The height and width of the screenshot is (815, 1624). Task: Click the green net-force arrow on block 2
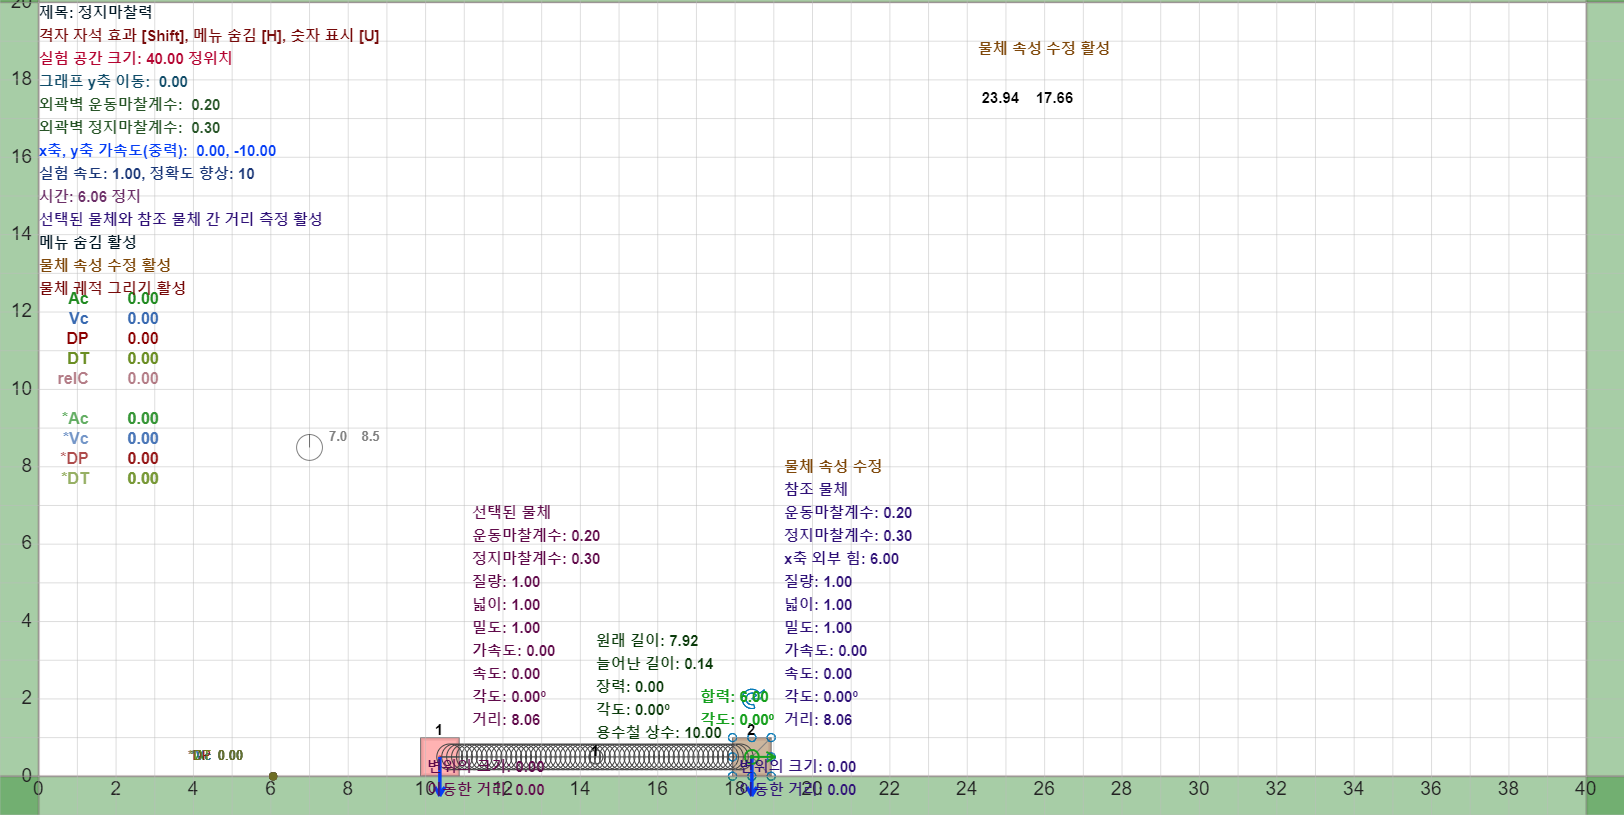pyautogui.click(x=764, y=757)
